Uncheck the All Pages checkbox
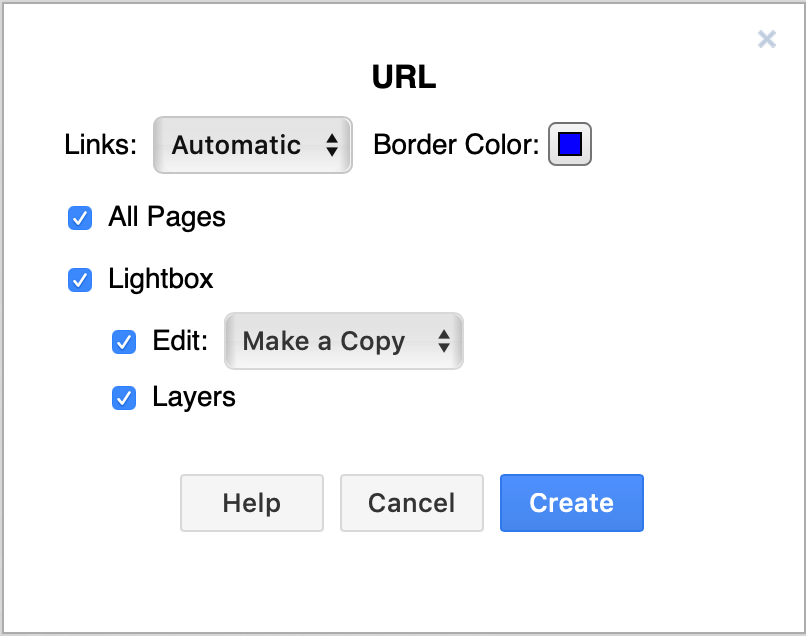Viewport: 806px width, 636px height. click(79, 218)
